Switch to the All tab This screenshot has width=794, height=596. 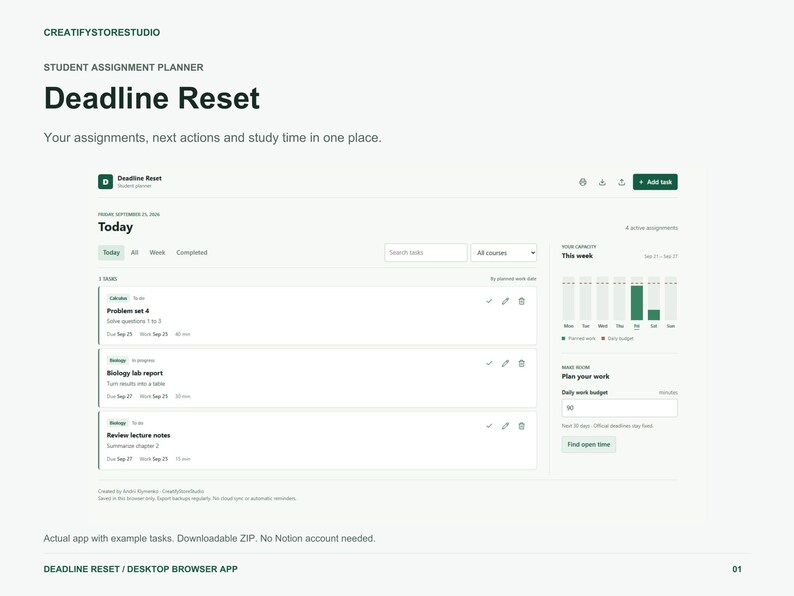(x=135, y=253)
